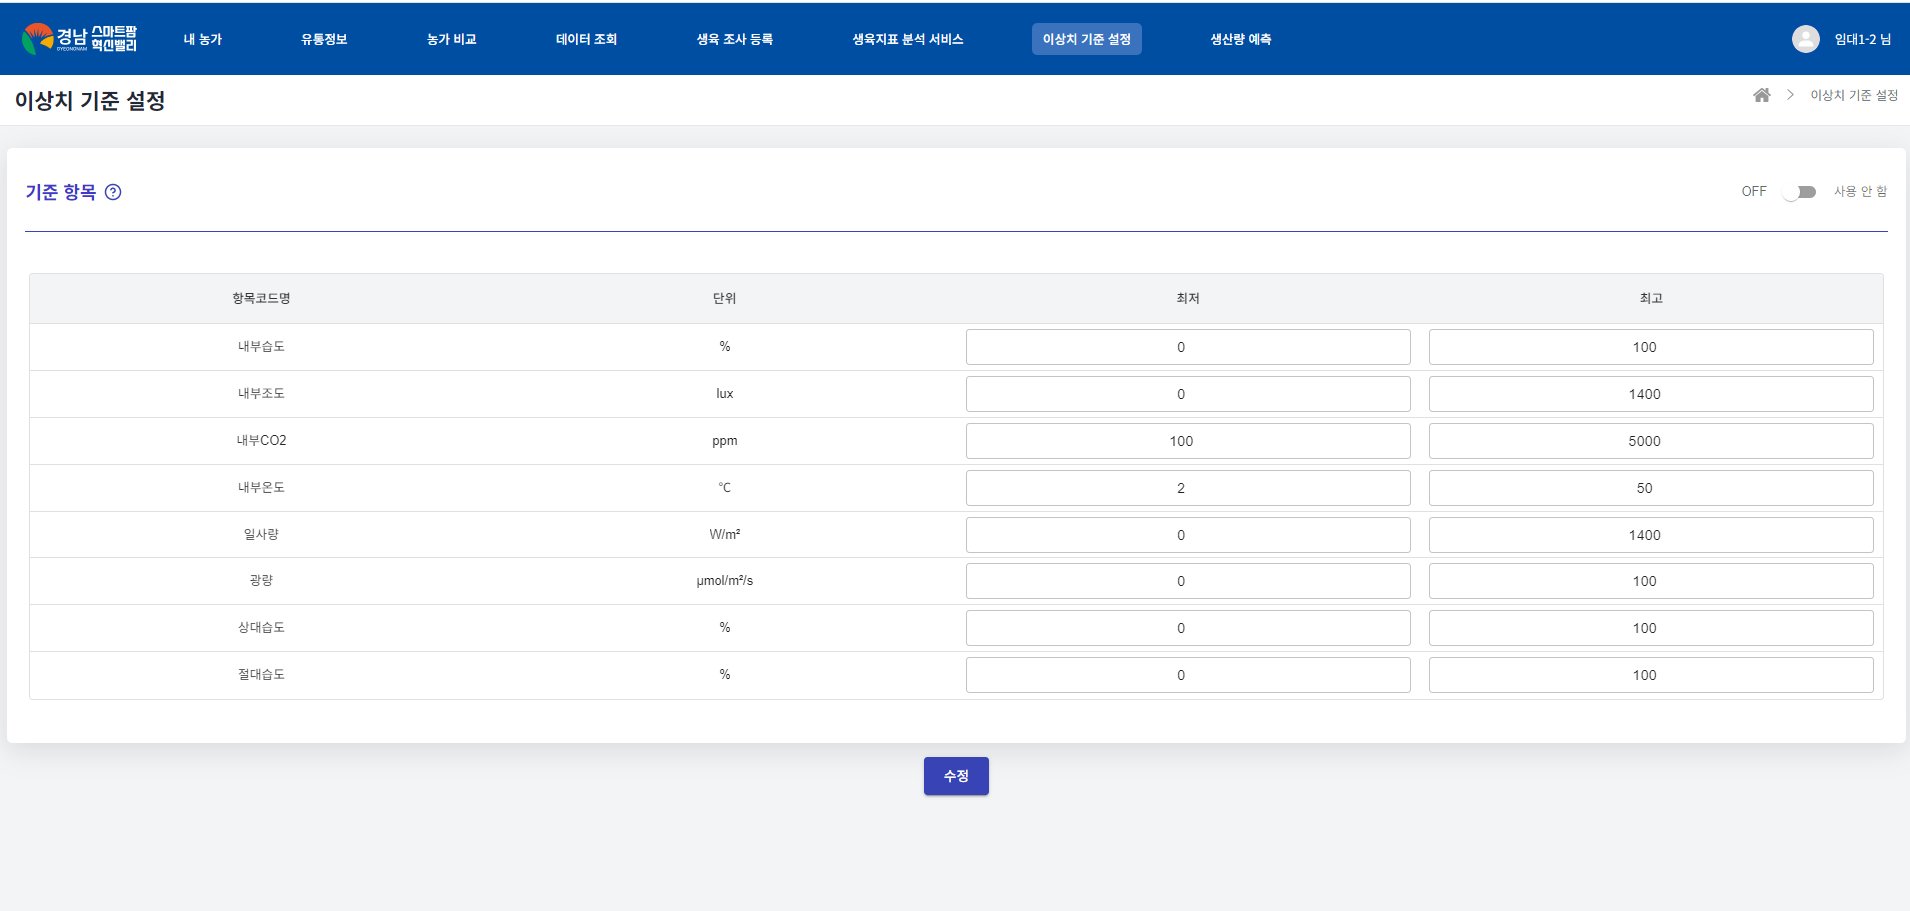Edit 광량 maximum value 100 field

coord(1651,581)
